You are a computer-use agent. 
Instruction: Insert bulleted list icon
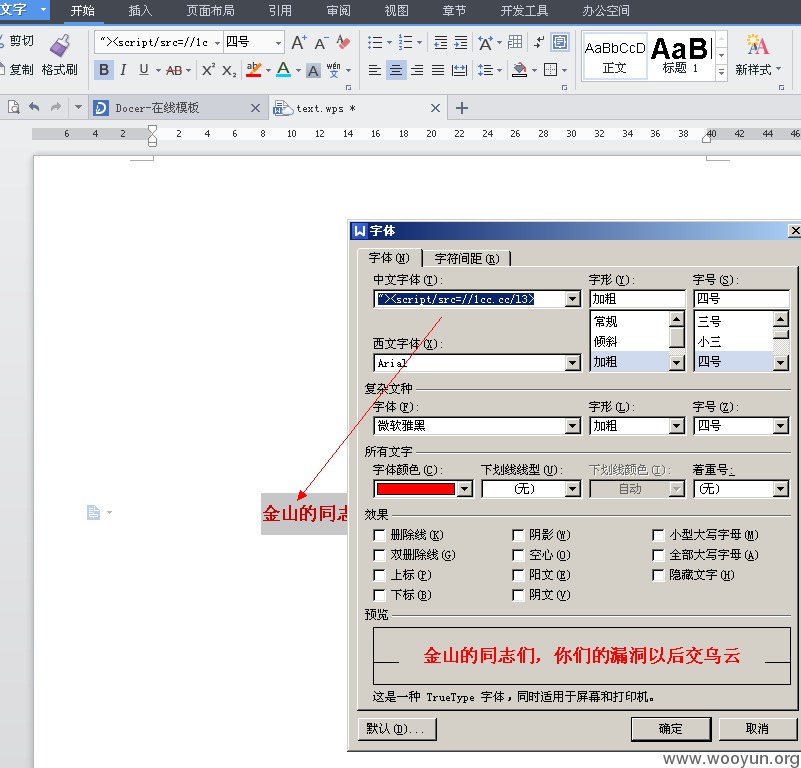375,42
